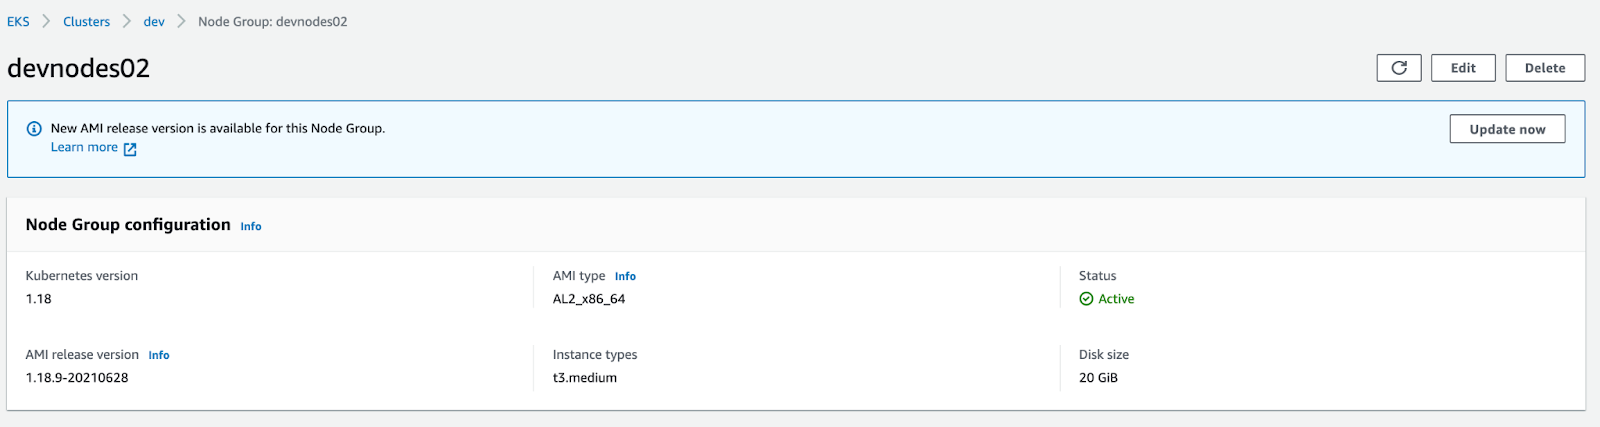Click the refresh icon button
Screen dimensions: 1600x427
pyautogui.click(x=1398, y=68)
